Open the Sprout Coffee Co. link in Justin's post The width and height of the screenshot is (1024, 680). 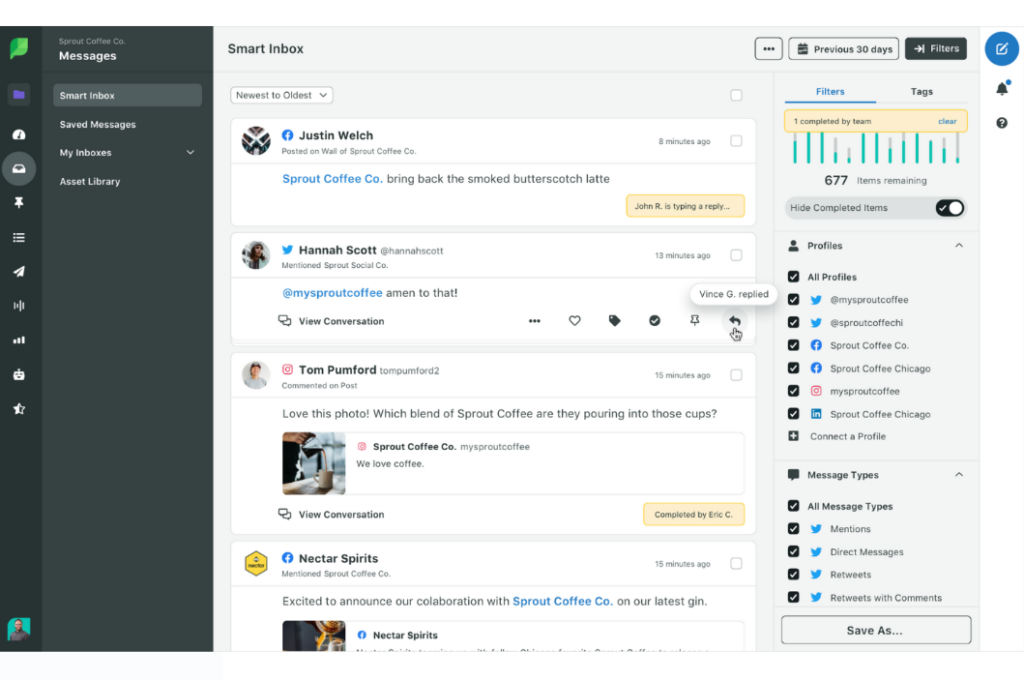pyautogui.click(x=332, y=179)
